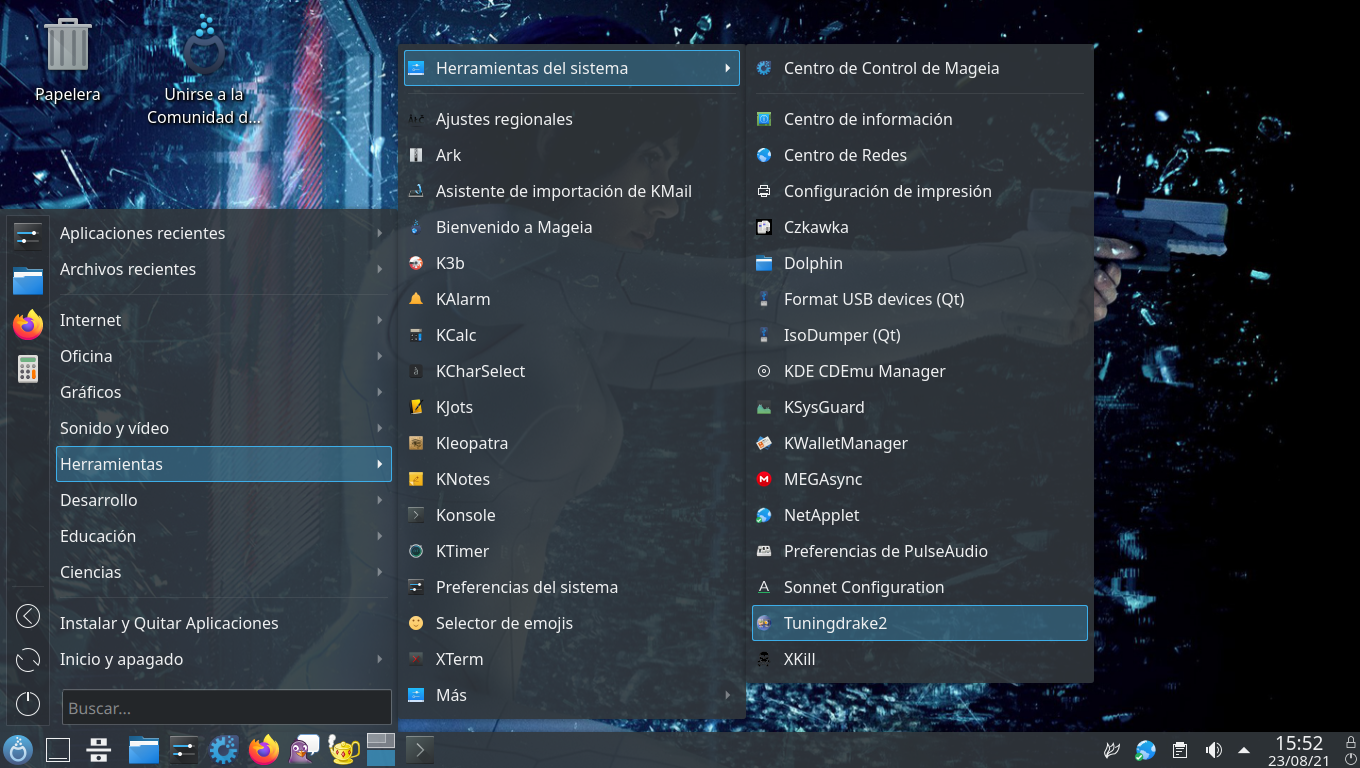The image size is (1360, 768).
Task: Open Firefox from the favorites sidebar
Action: pyautogui.click(x=28, y=324)
